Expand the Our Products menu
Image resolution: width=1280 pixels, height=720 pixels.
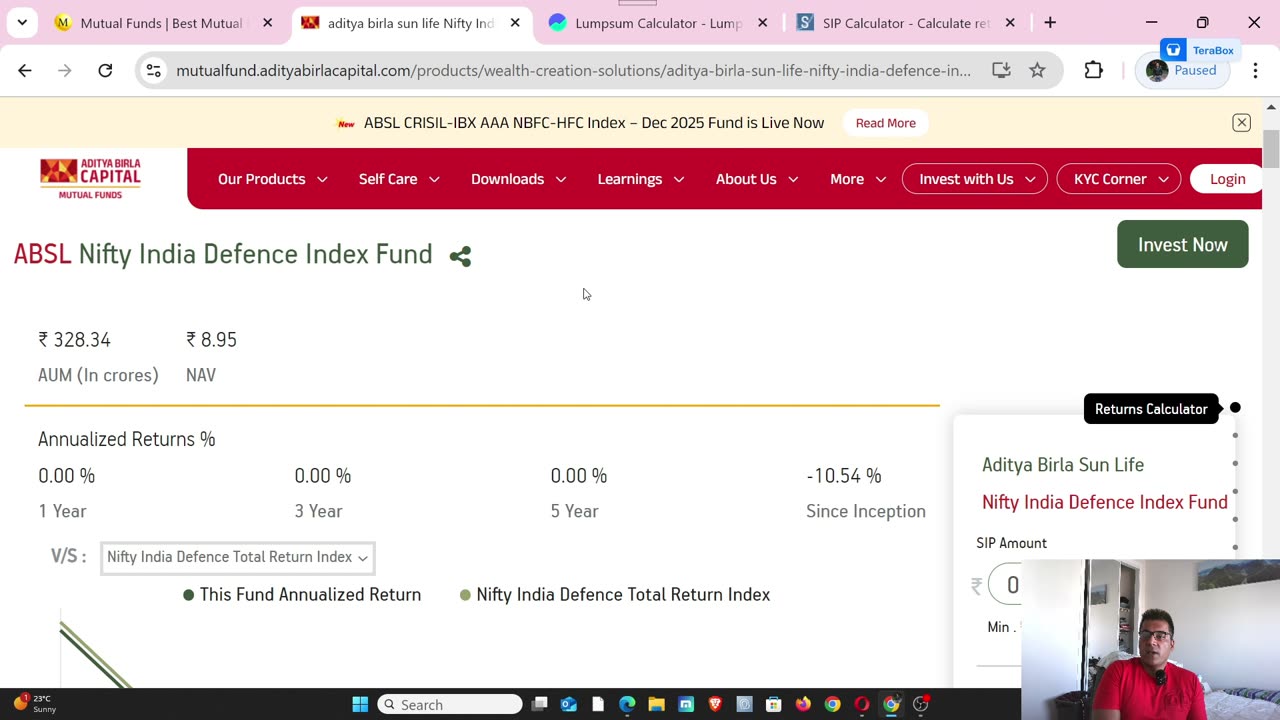point(272,179)
